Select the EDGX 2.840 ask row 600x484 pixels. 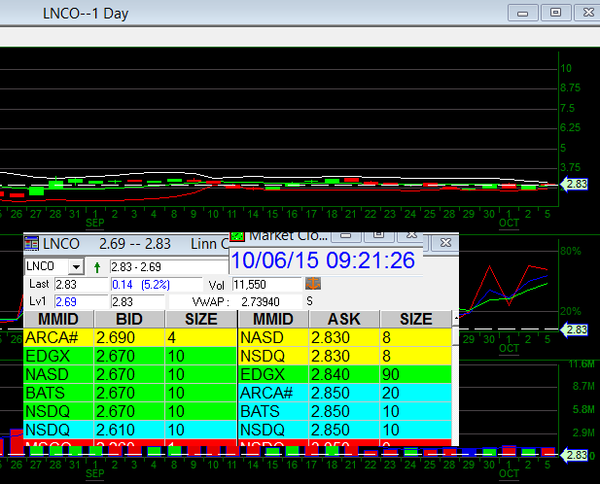[343, 374]
